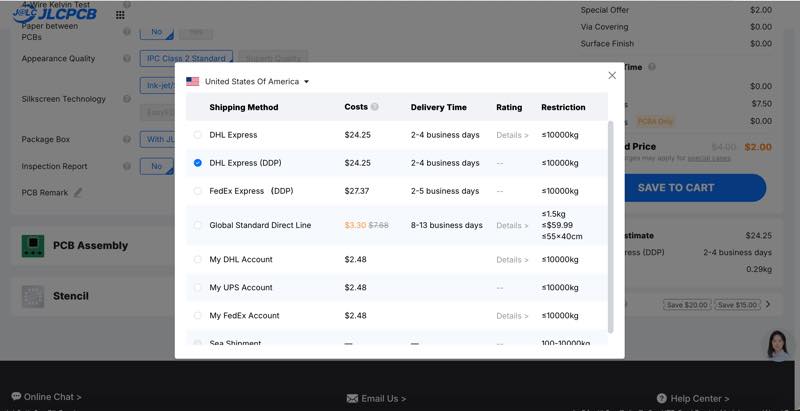The width and height of the screenshot is (800, 411).
Task: Click Appearance Quality help icon
Action: [127, 58]
